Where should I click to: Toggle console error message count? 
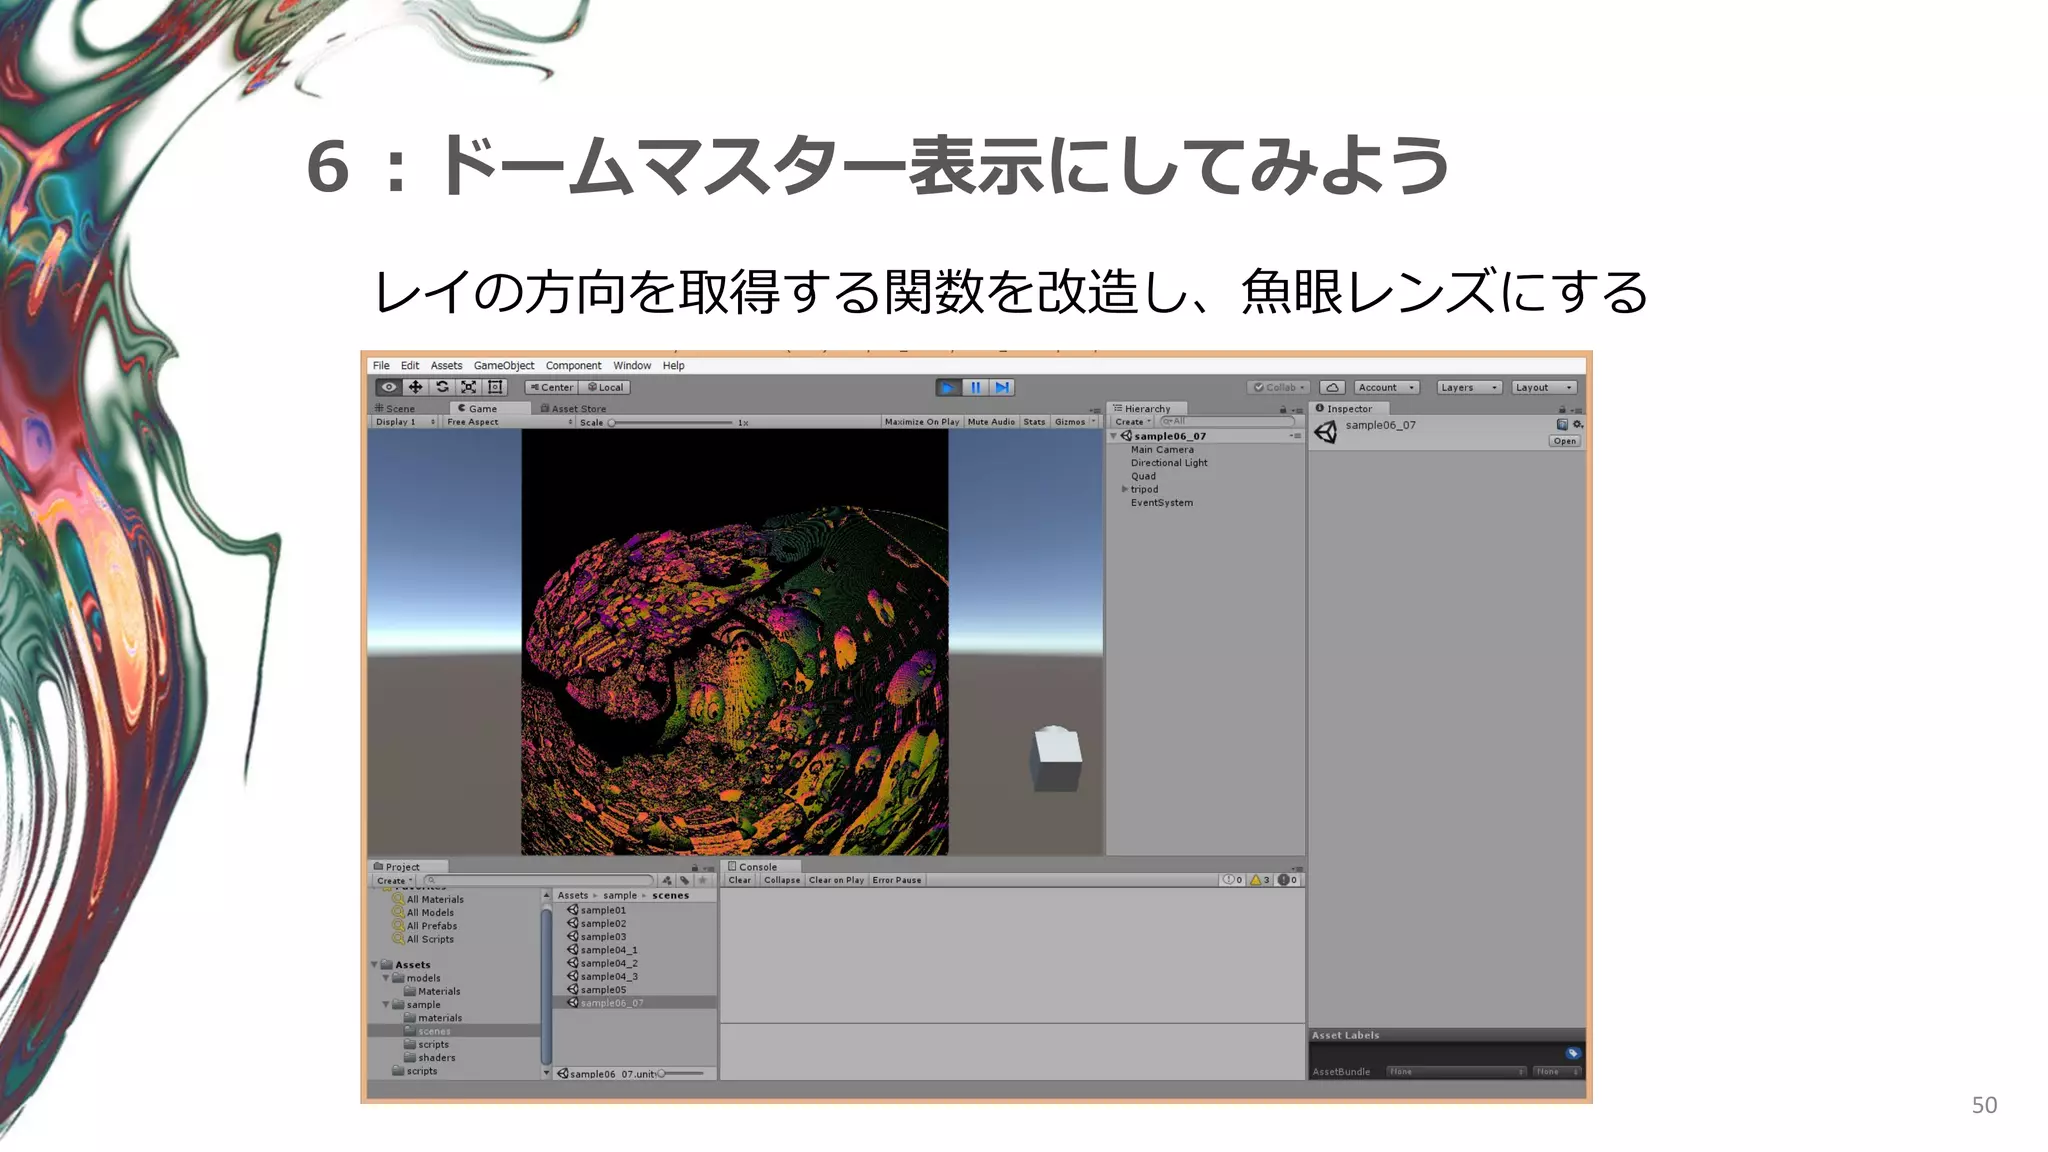pos(1287,880)
